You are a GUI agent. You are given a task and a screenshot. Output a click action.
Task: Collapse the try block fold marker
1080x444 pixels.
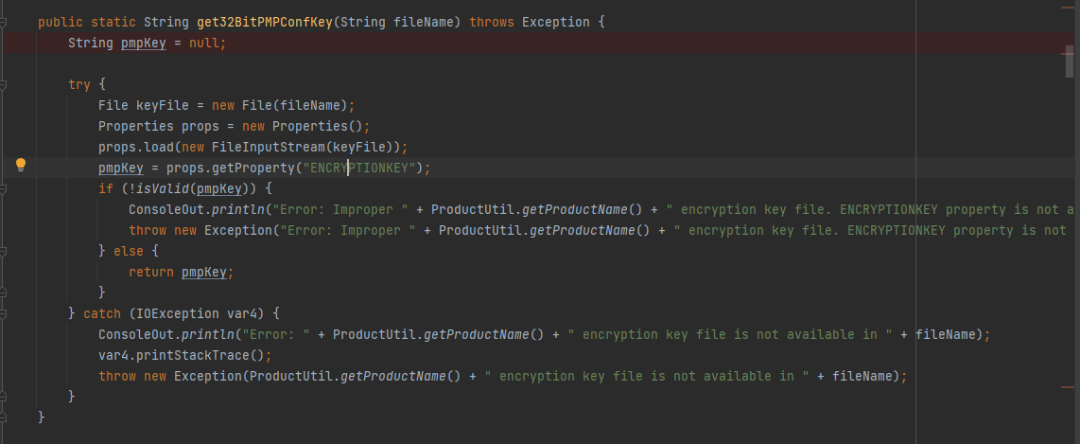[x=3, y=85]
